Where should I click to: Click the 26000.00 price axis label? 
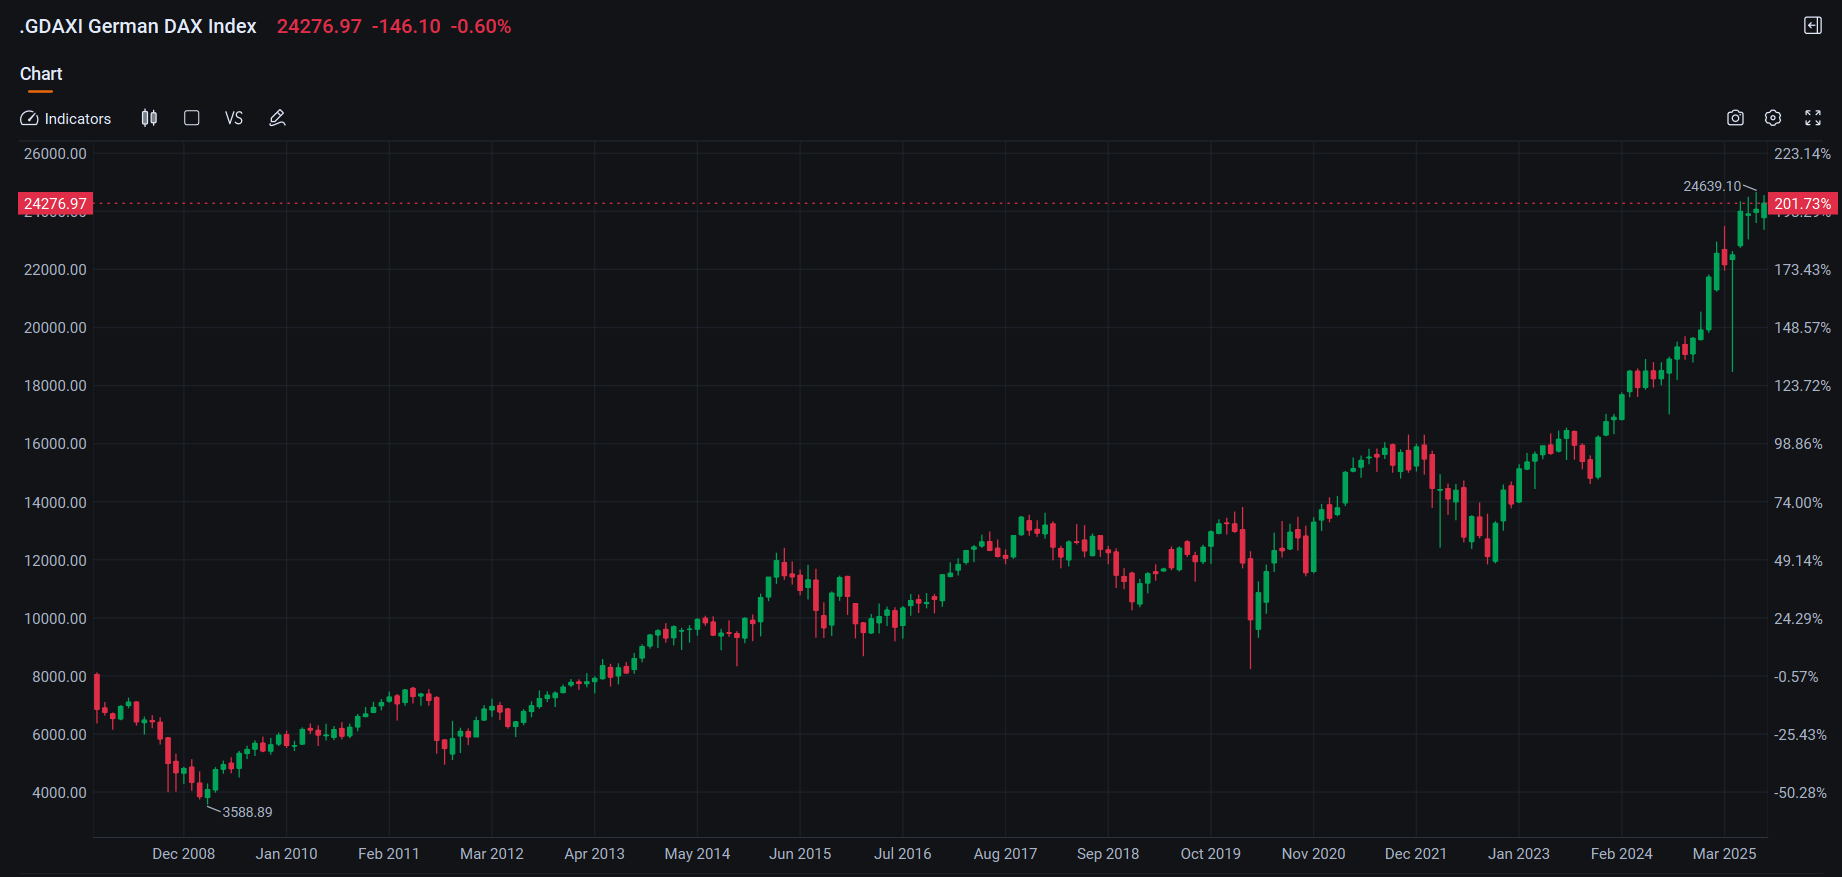pyautogui.click(x=55, y=154)
